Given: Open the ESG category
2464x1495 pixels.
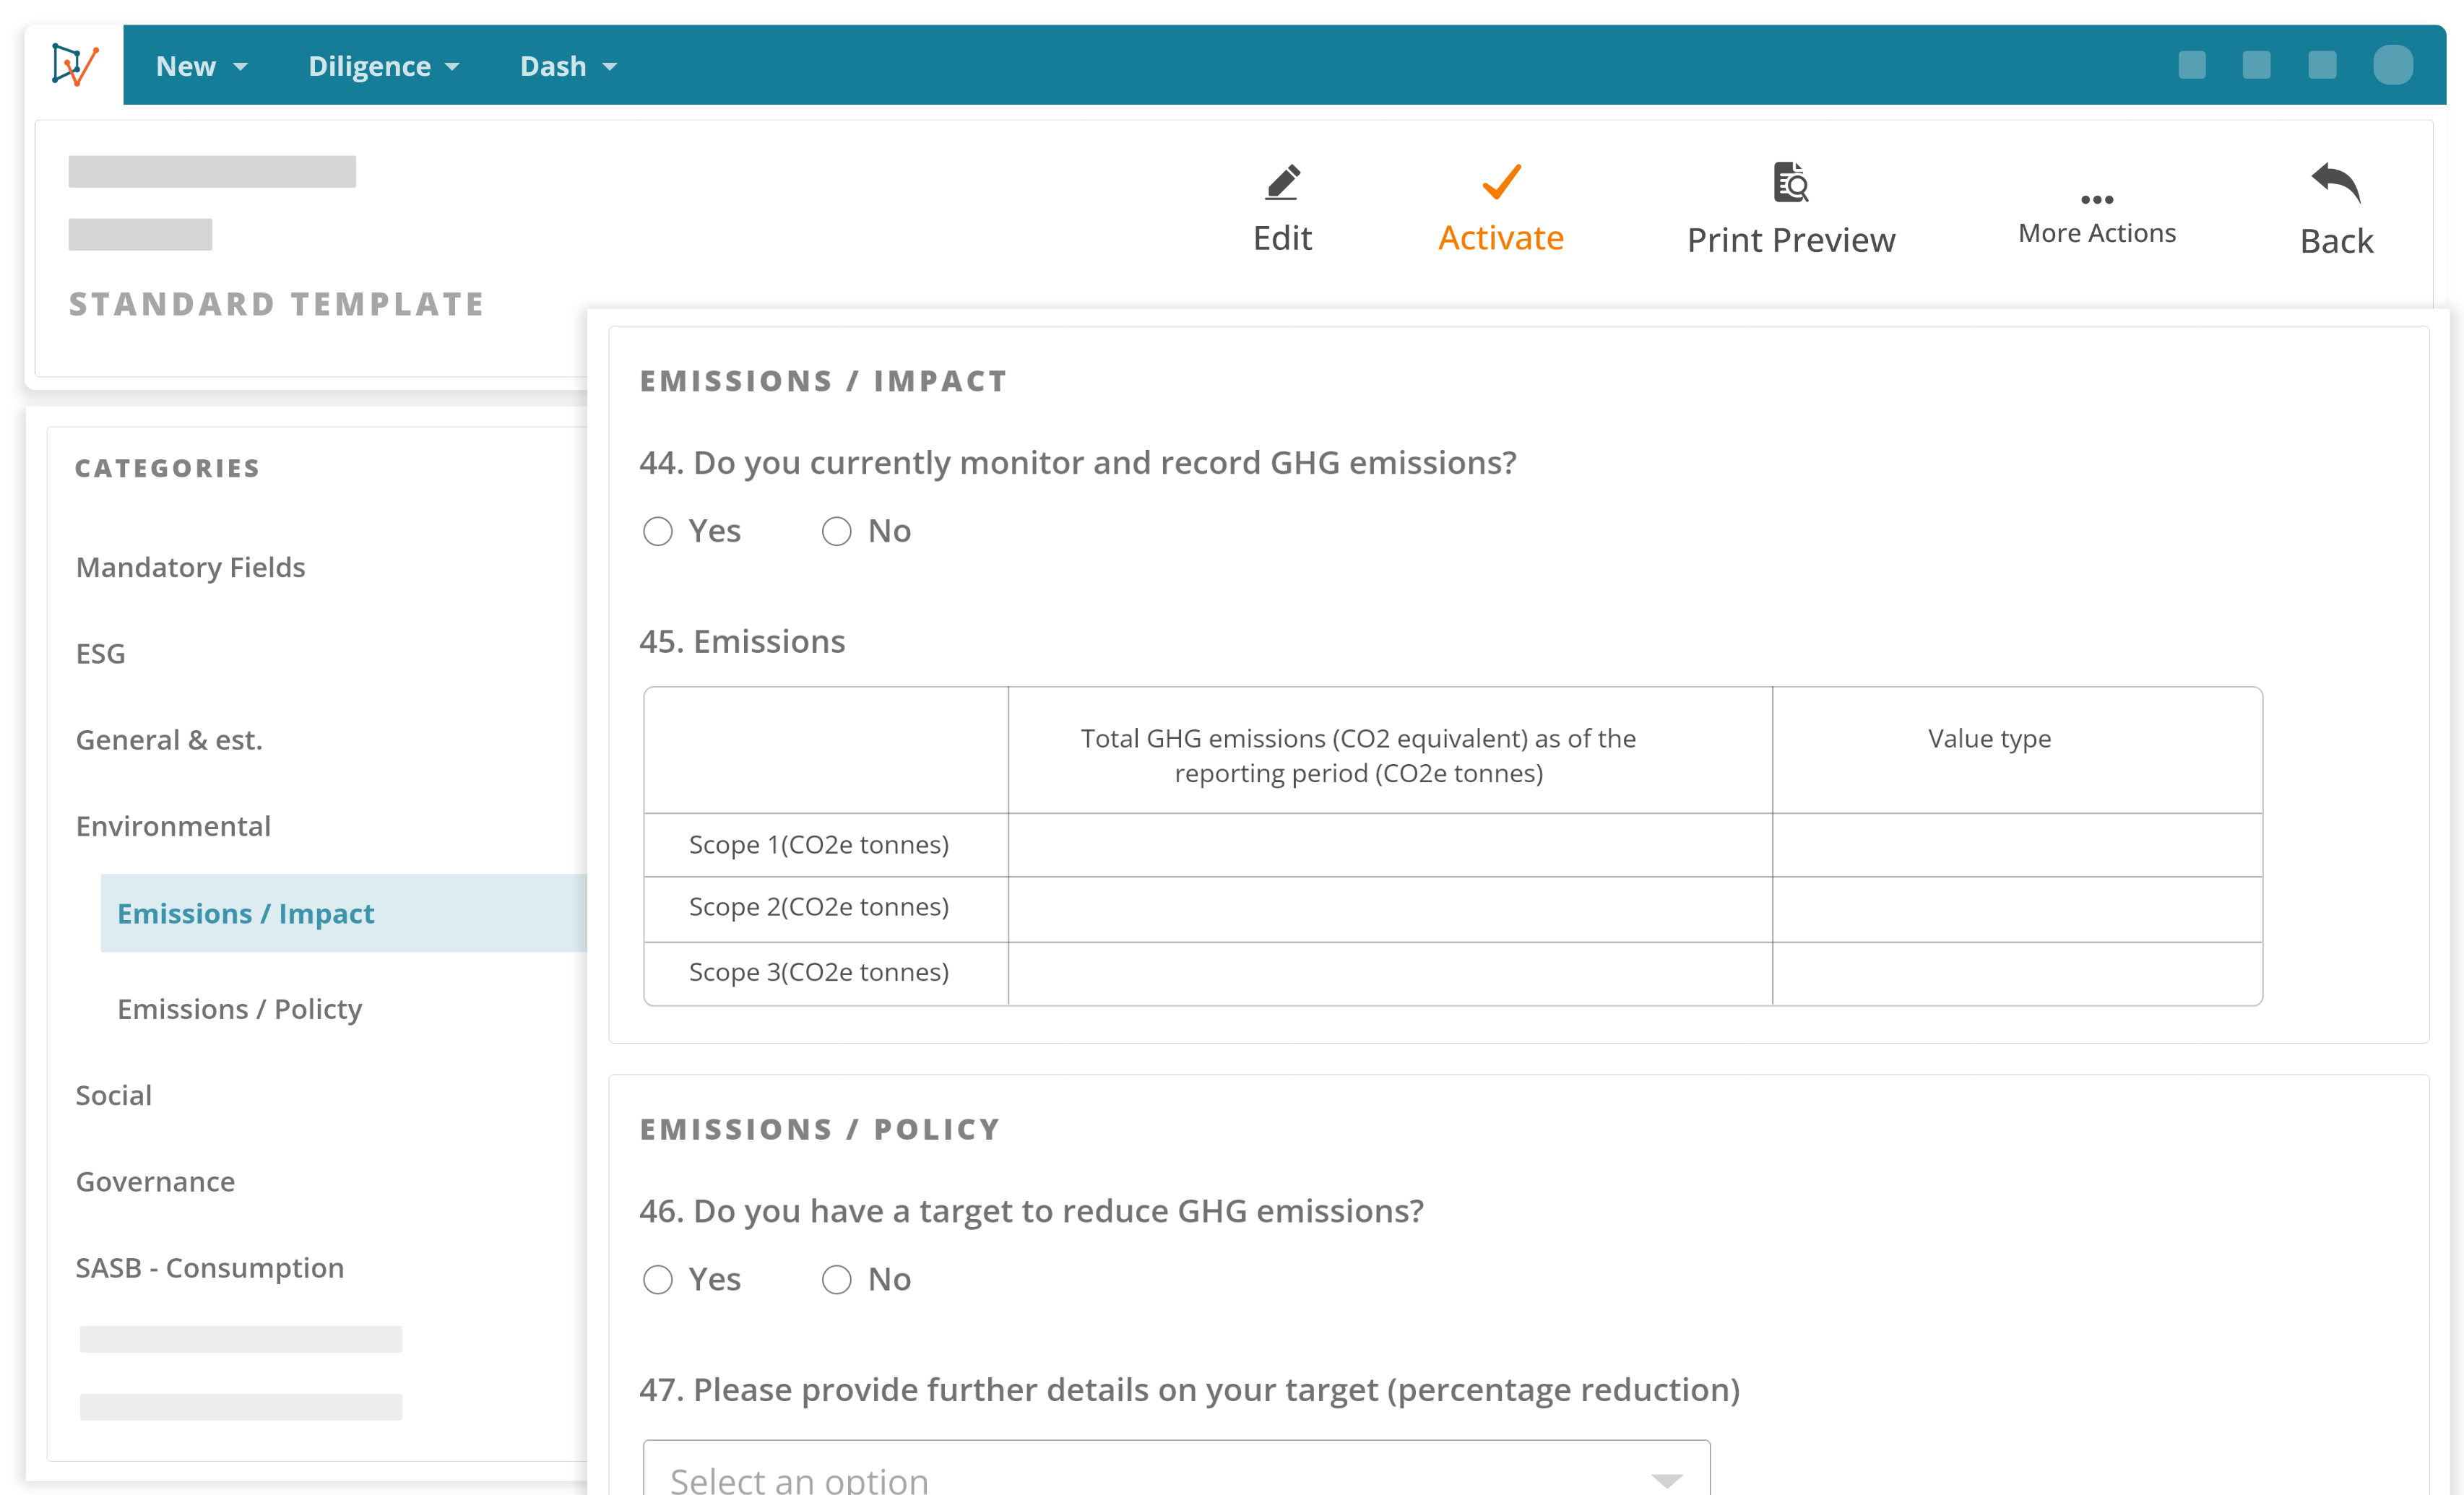Looking at the screenshot, I should coord(100,653).
